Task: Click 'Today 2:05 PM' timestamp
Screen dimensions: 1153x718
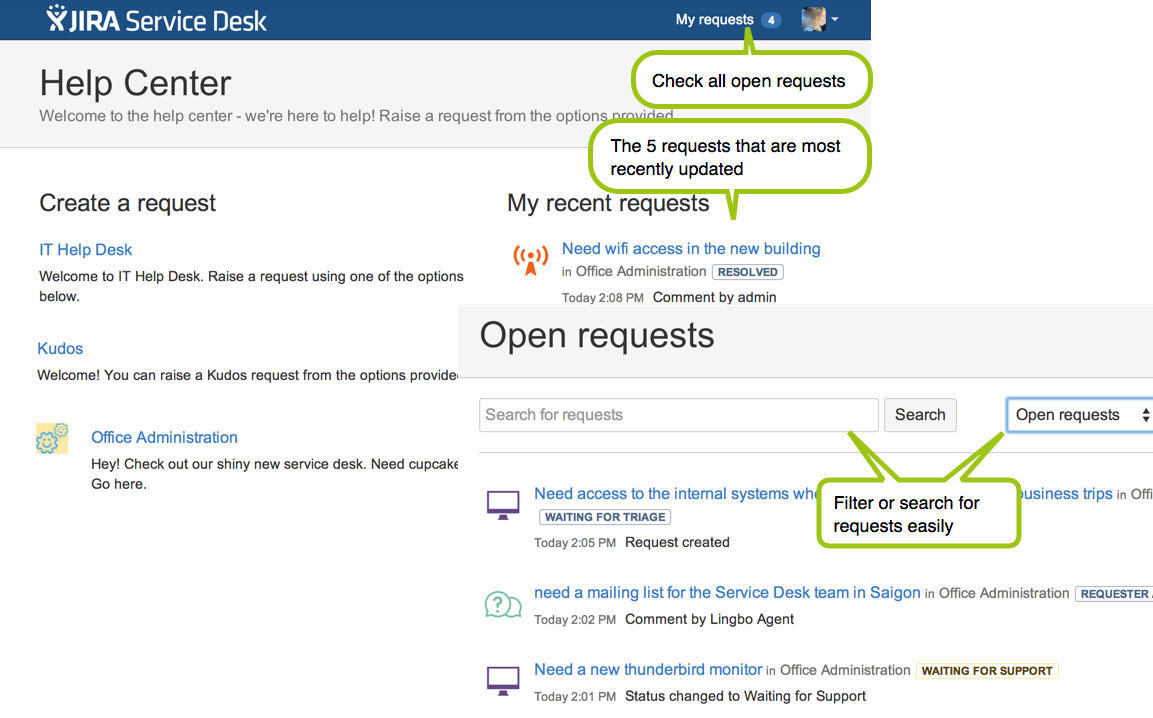Action: pyautogui.click(x=575, y=543)
